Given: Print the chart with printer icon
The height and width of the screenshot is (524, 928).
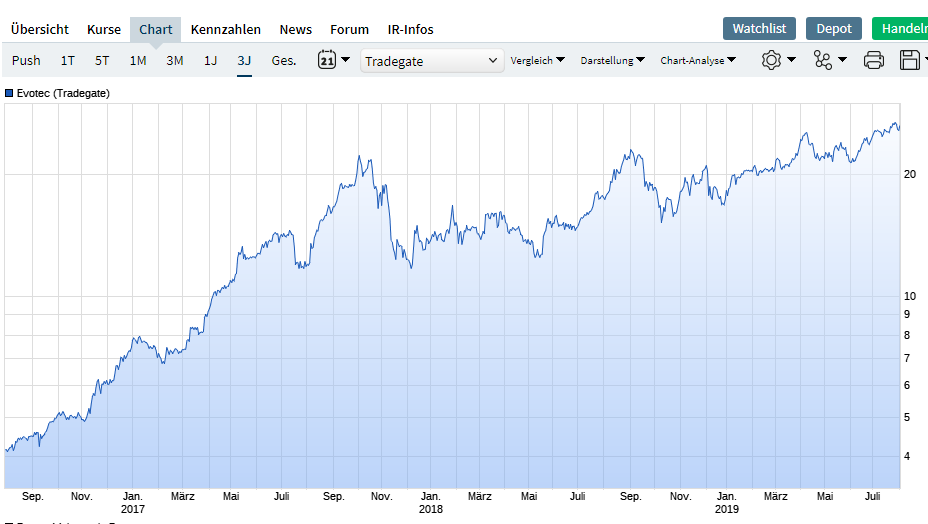Looking at the screenshot, I should point(874,60).
